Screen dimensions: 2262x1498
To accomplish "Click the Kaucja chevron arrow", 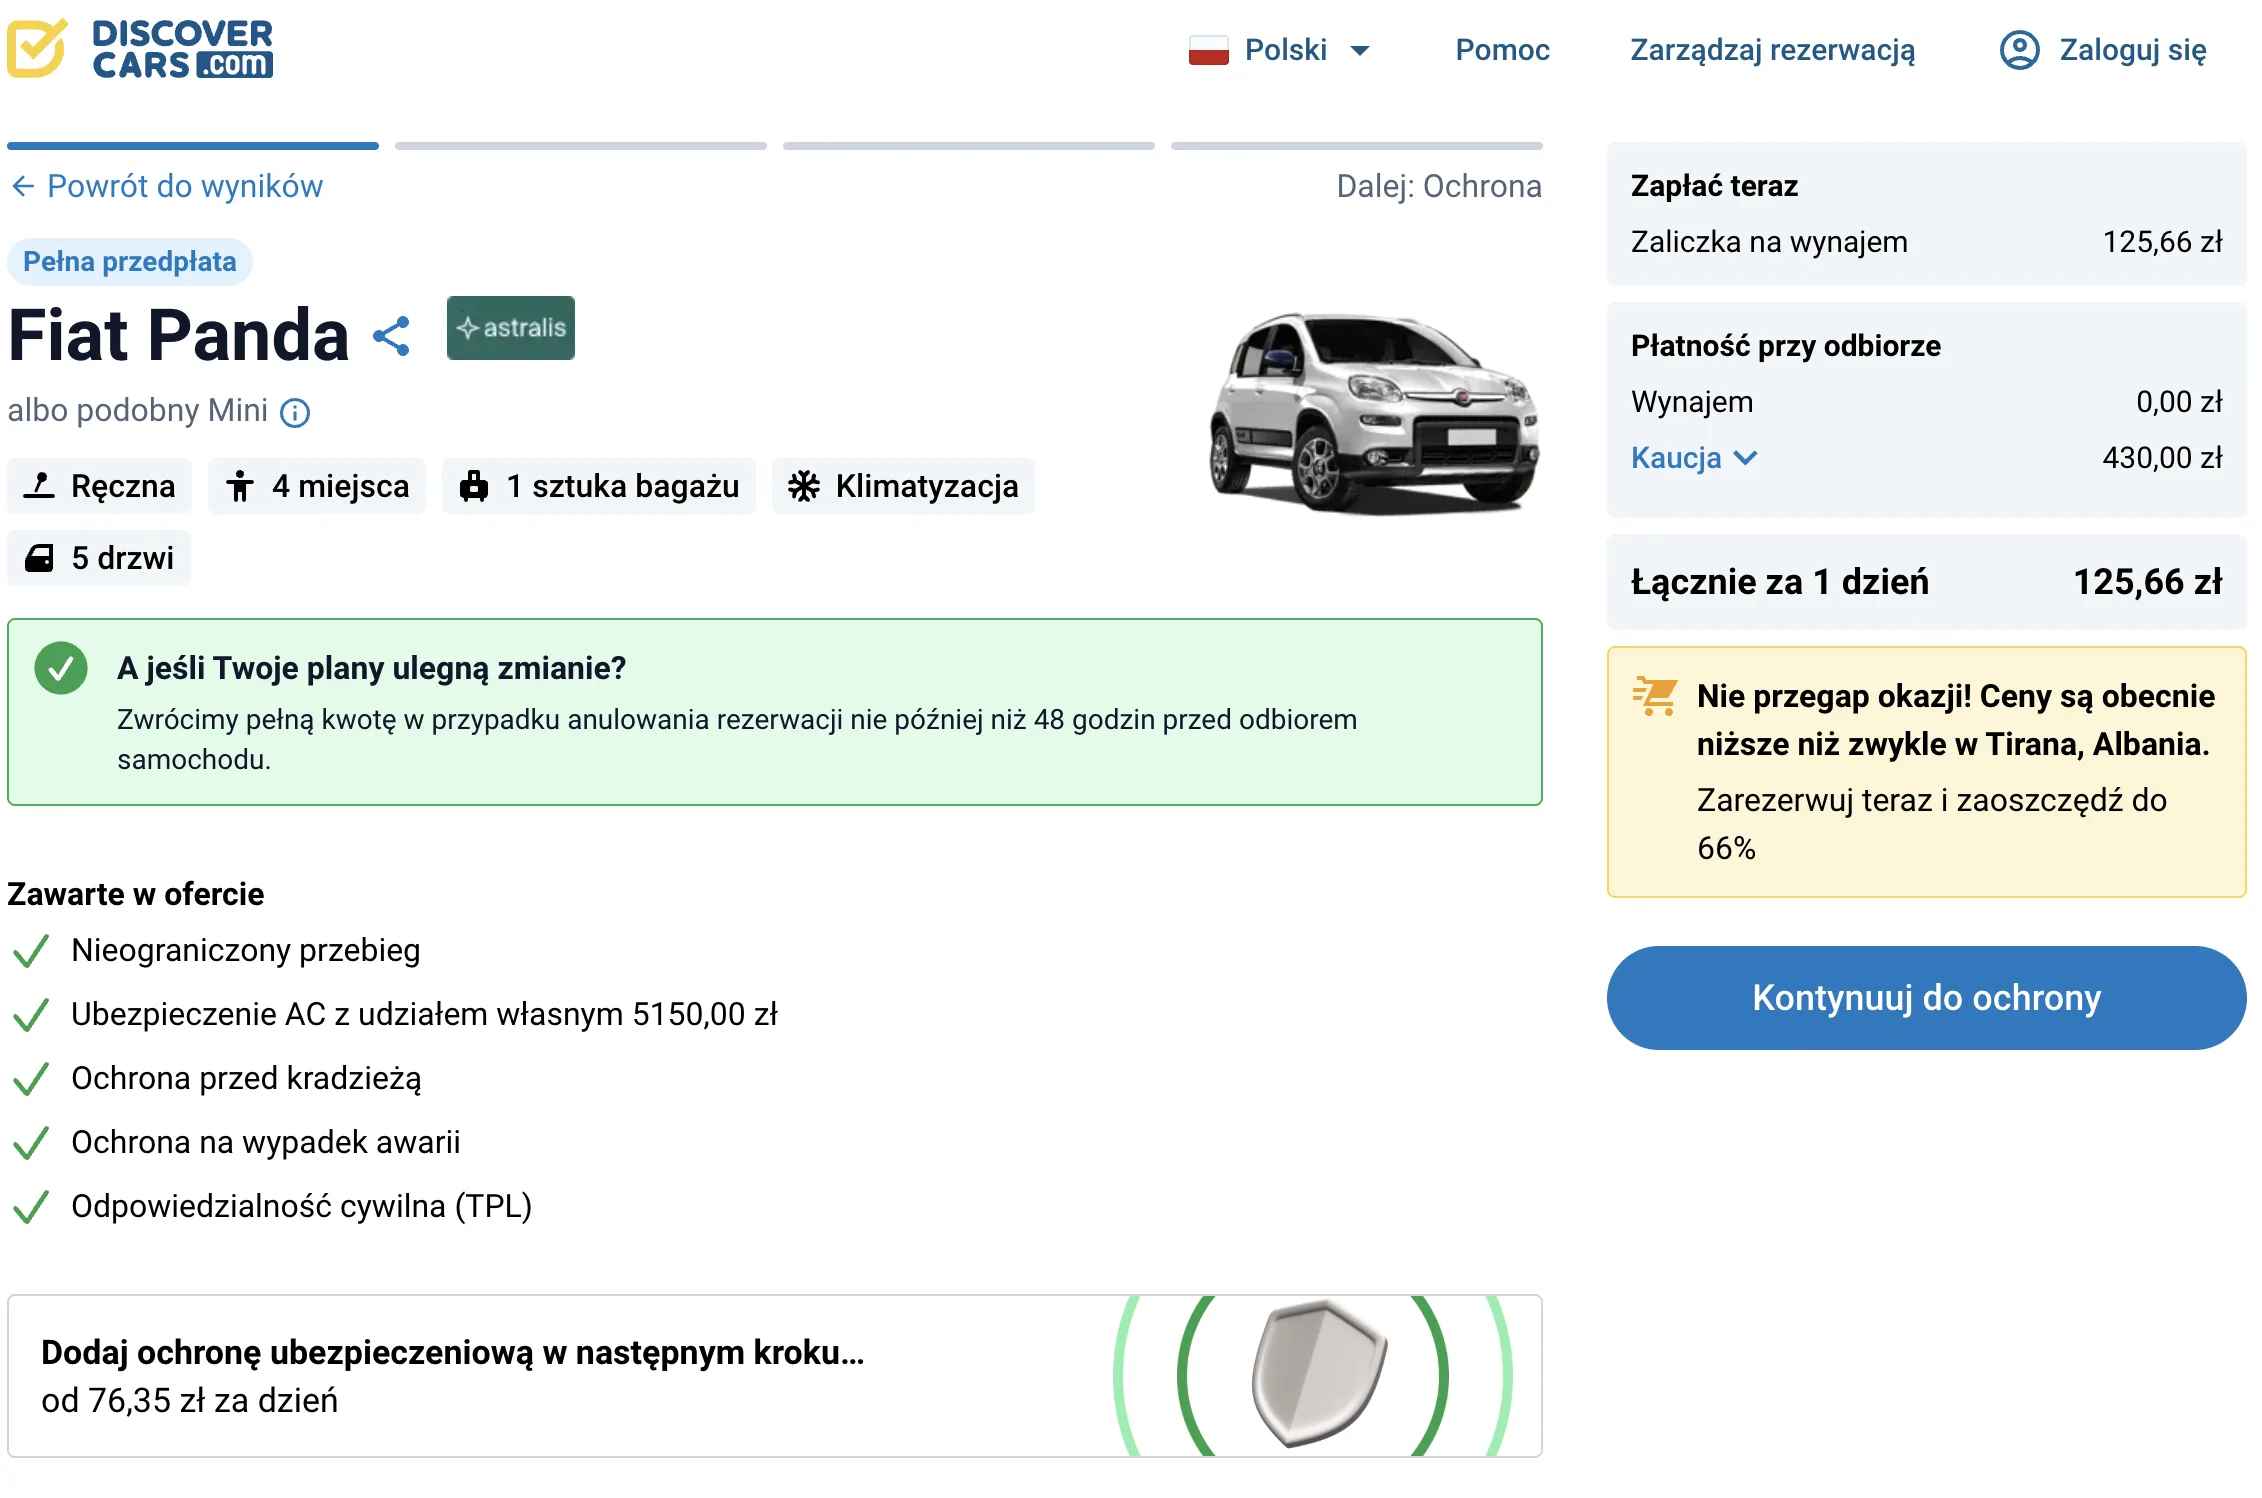I will coord(1745,458).
